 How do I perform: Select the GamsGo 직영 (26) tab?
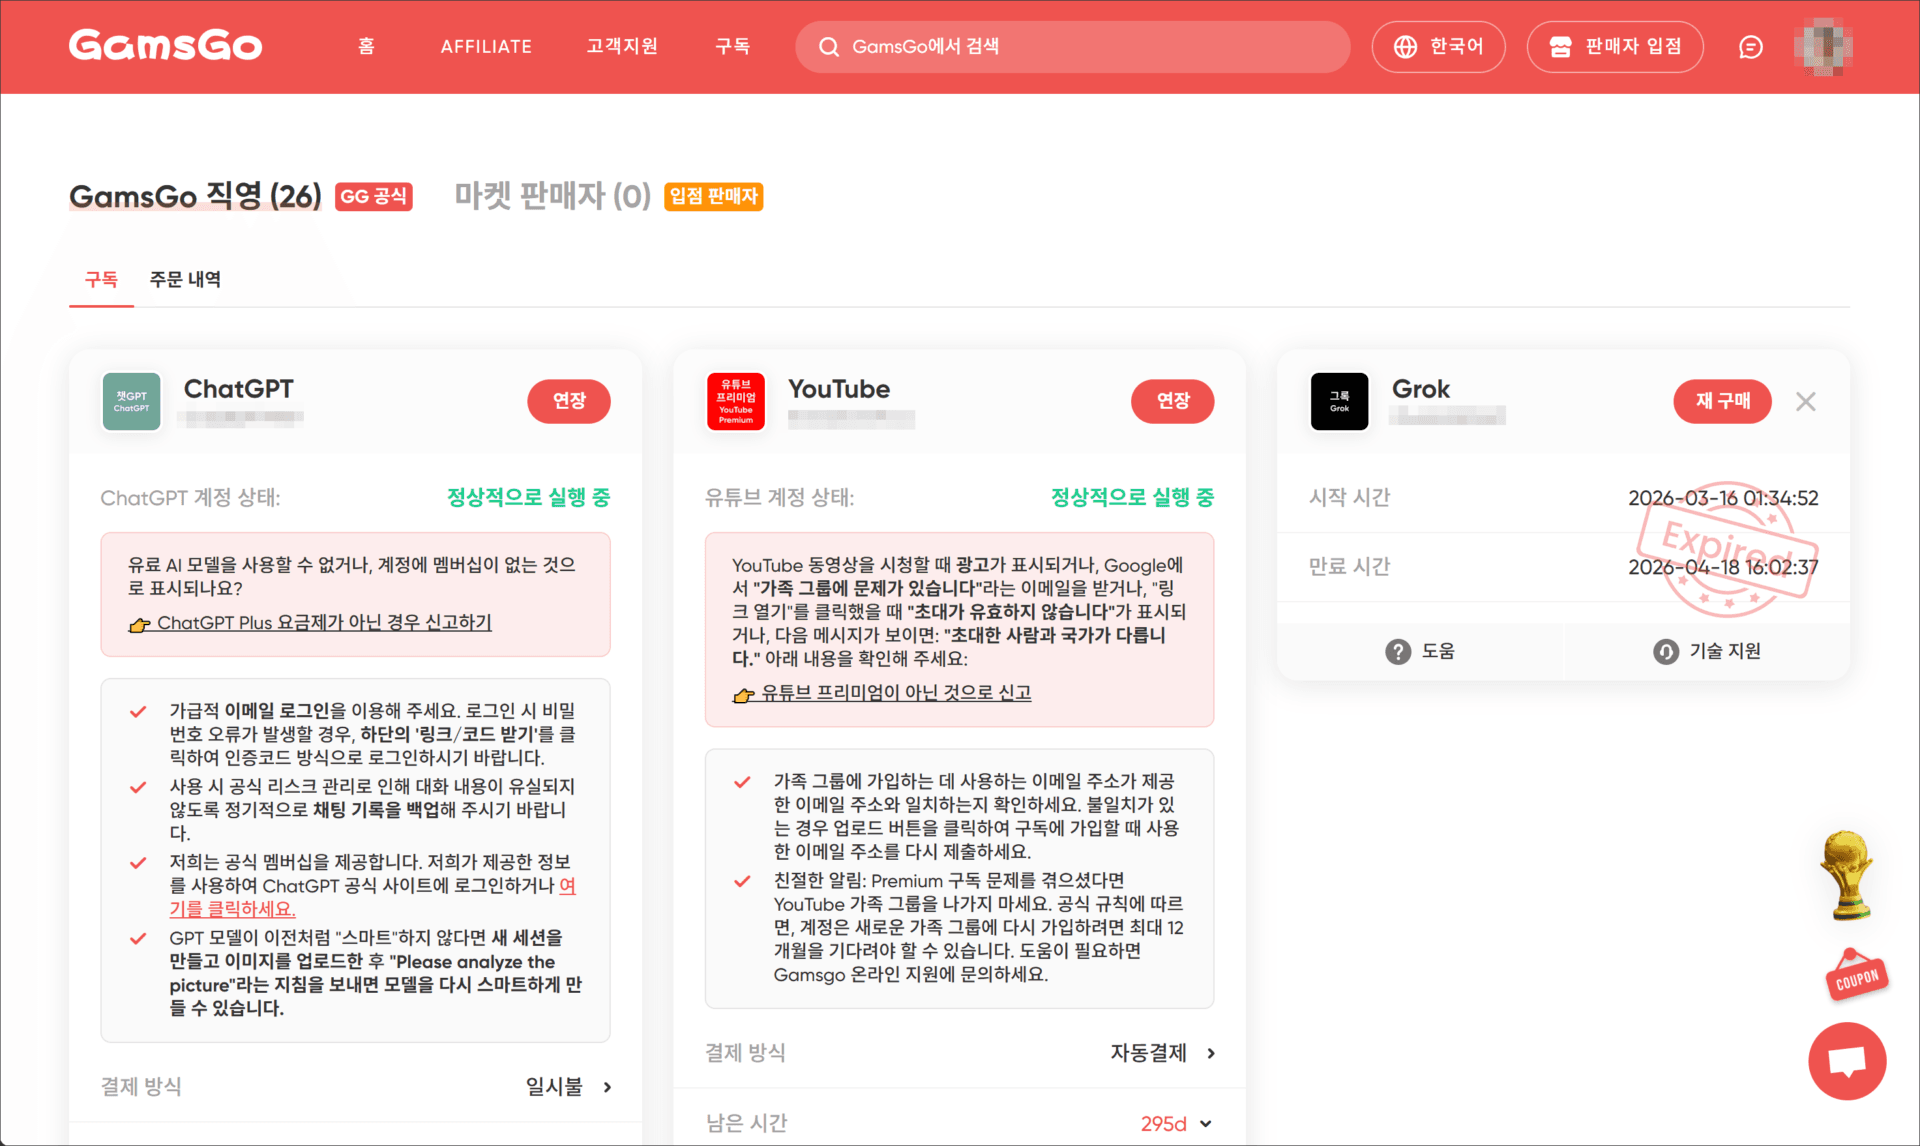195,196
